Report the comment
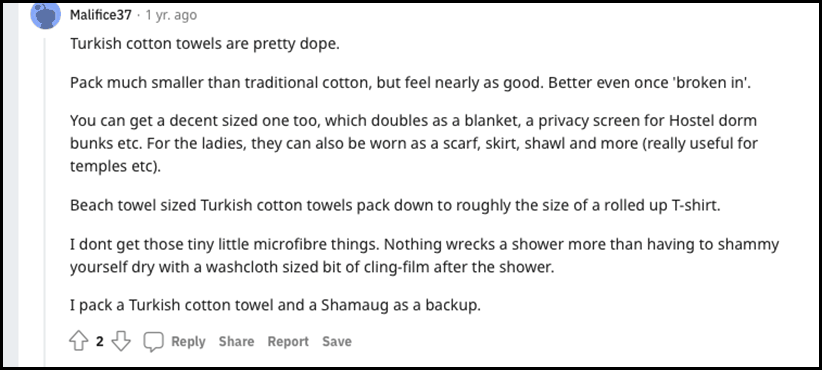 tap(288, 342)
